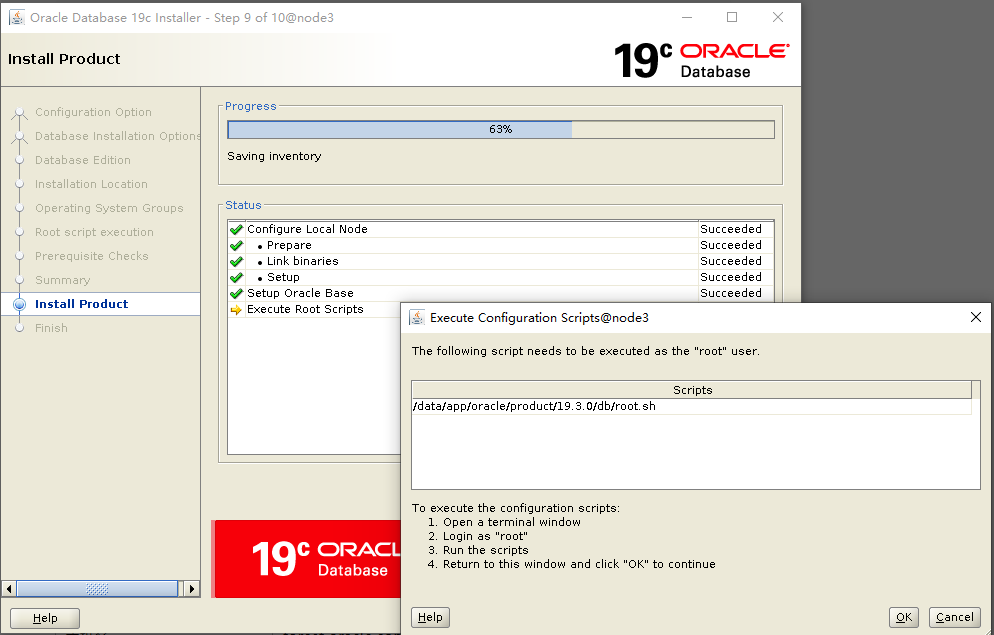Click the left arrow of sidebar scrollbar

(9, 589)
